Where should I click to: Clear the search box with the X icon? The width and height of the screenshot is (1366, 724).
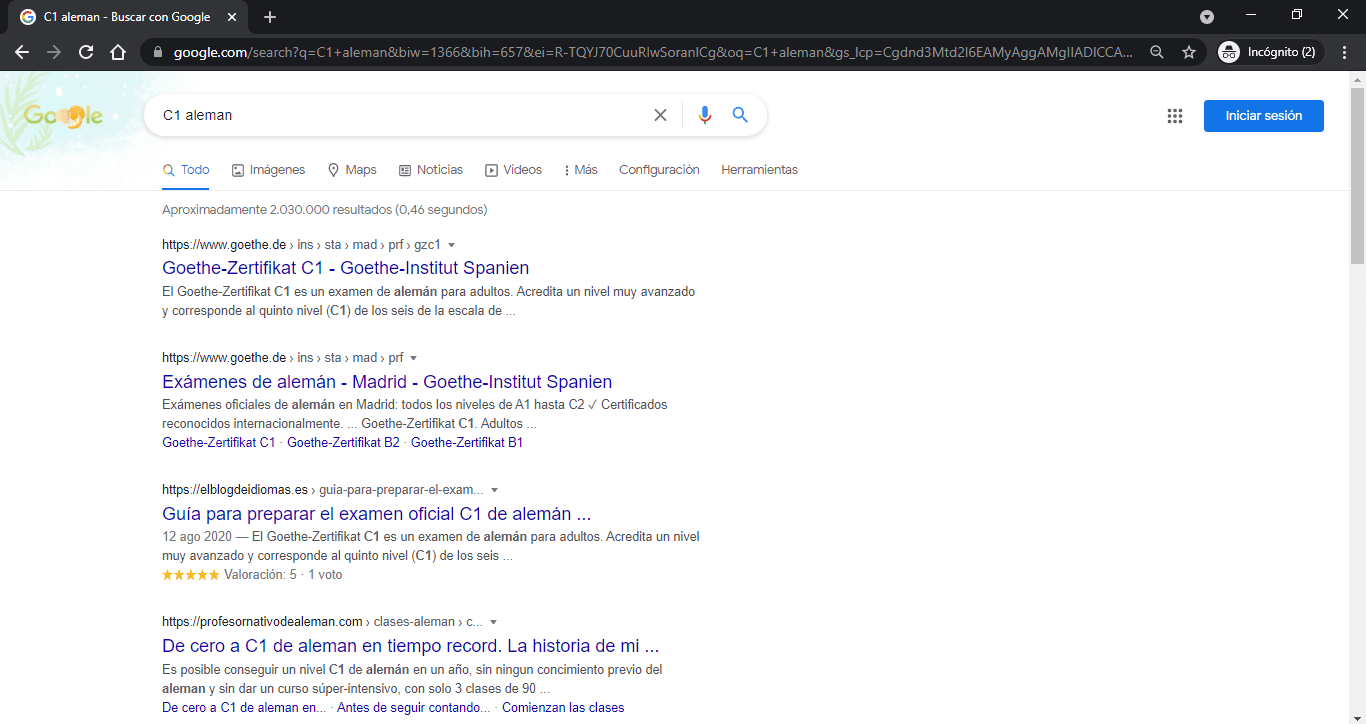pos(660,115)
